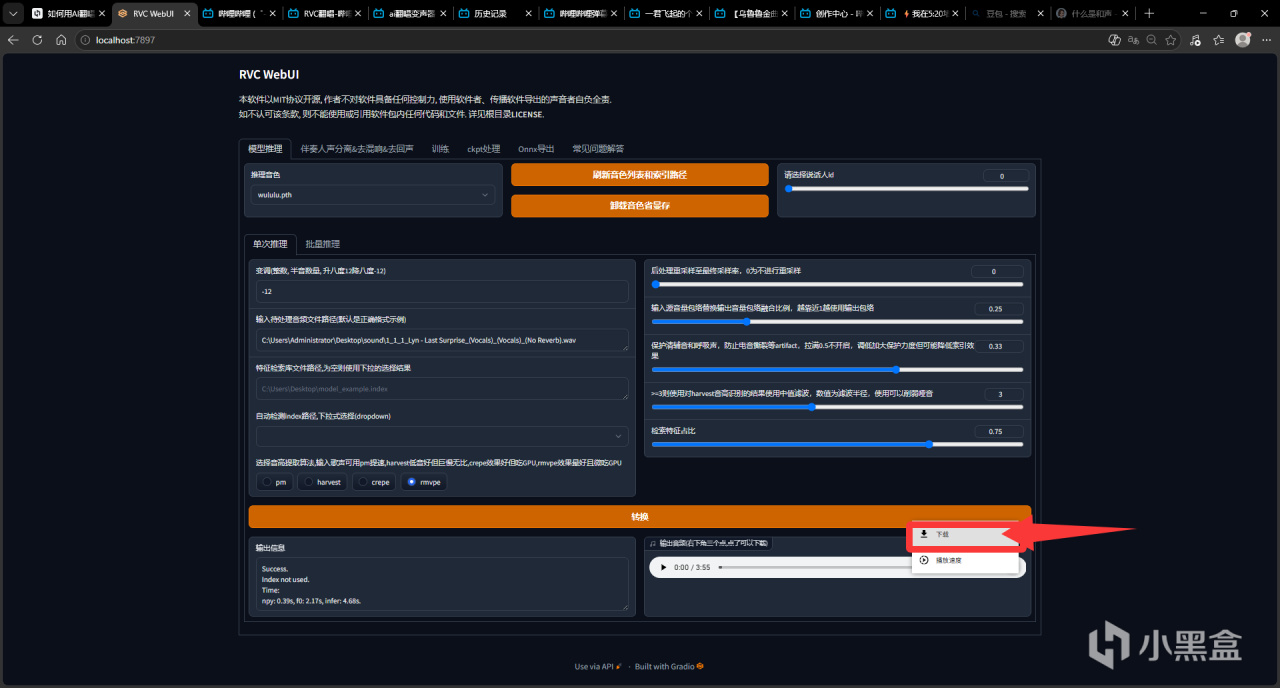Click the 卸载音色省显存 button
Image resolution: width=1280 pixels, height=688 pixels.
[x=640, y=206]
